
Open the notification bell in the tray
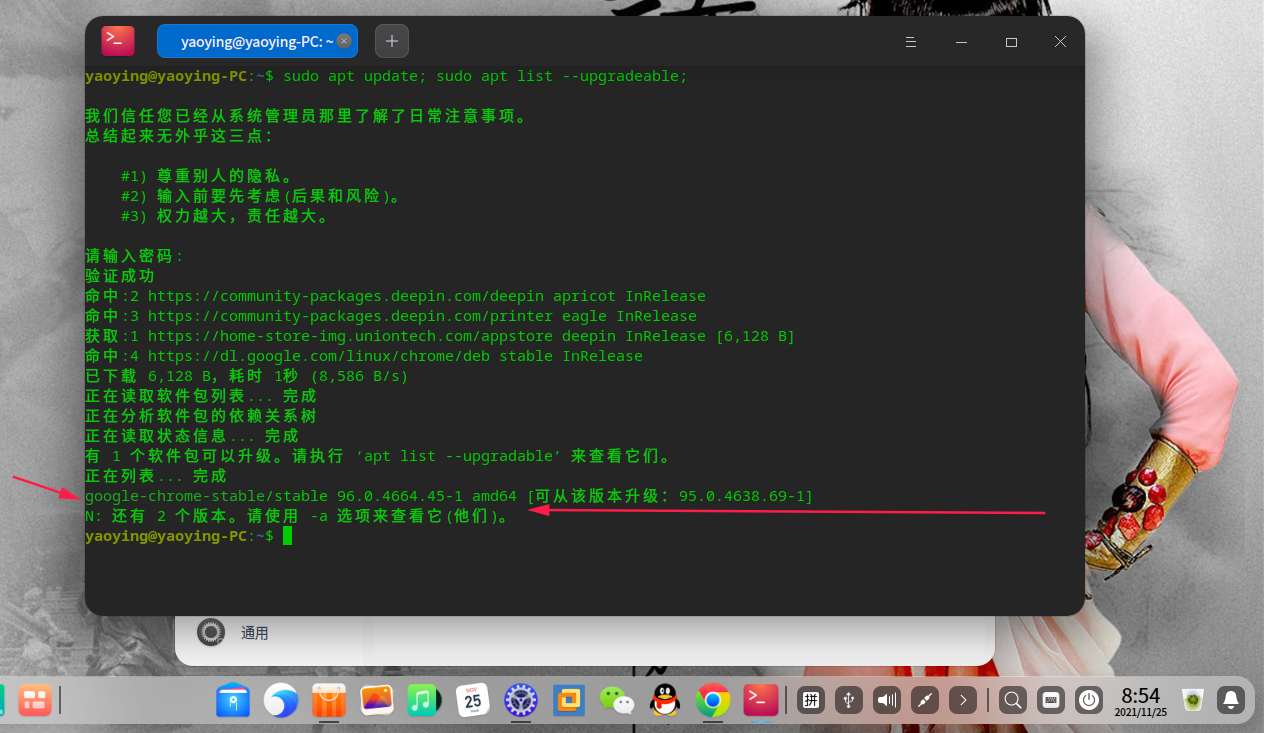pyautogui.click(x=1231, y=700)
